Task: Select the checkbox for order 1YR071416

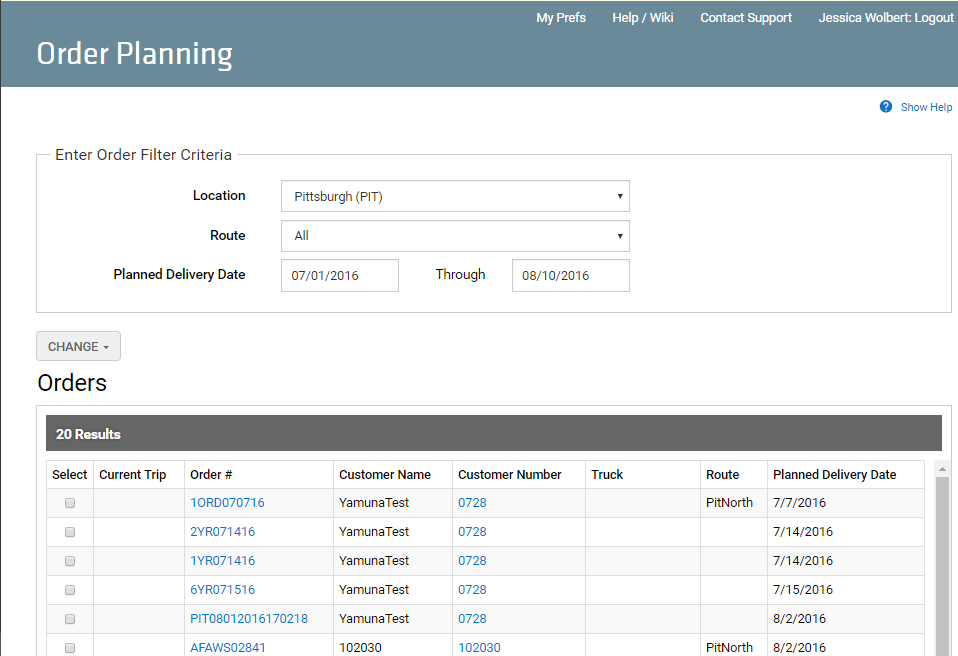Action: click(x=70, y=561)
